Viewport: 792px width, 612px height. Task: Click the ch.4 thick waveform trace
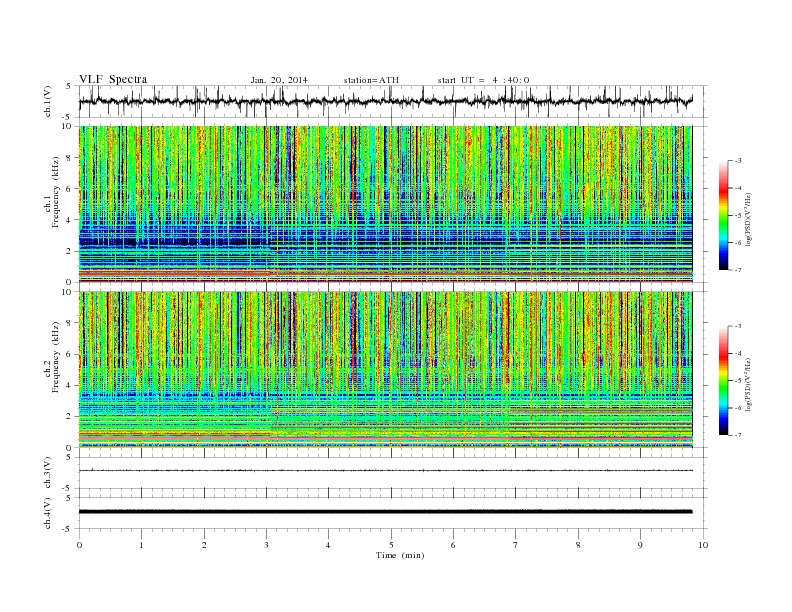tap(386, 512)
